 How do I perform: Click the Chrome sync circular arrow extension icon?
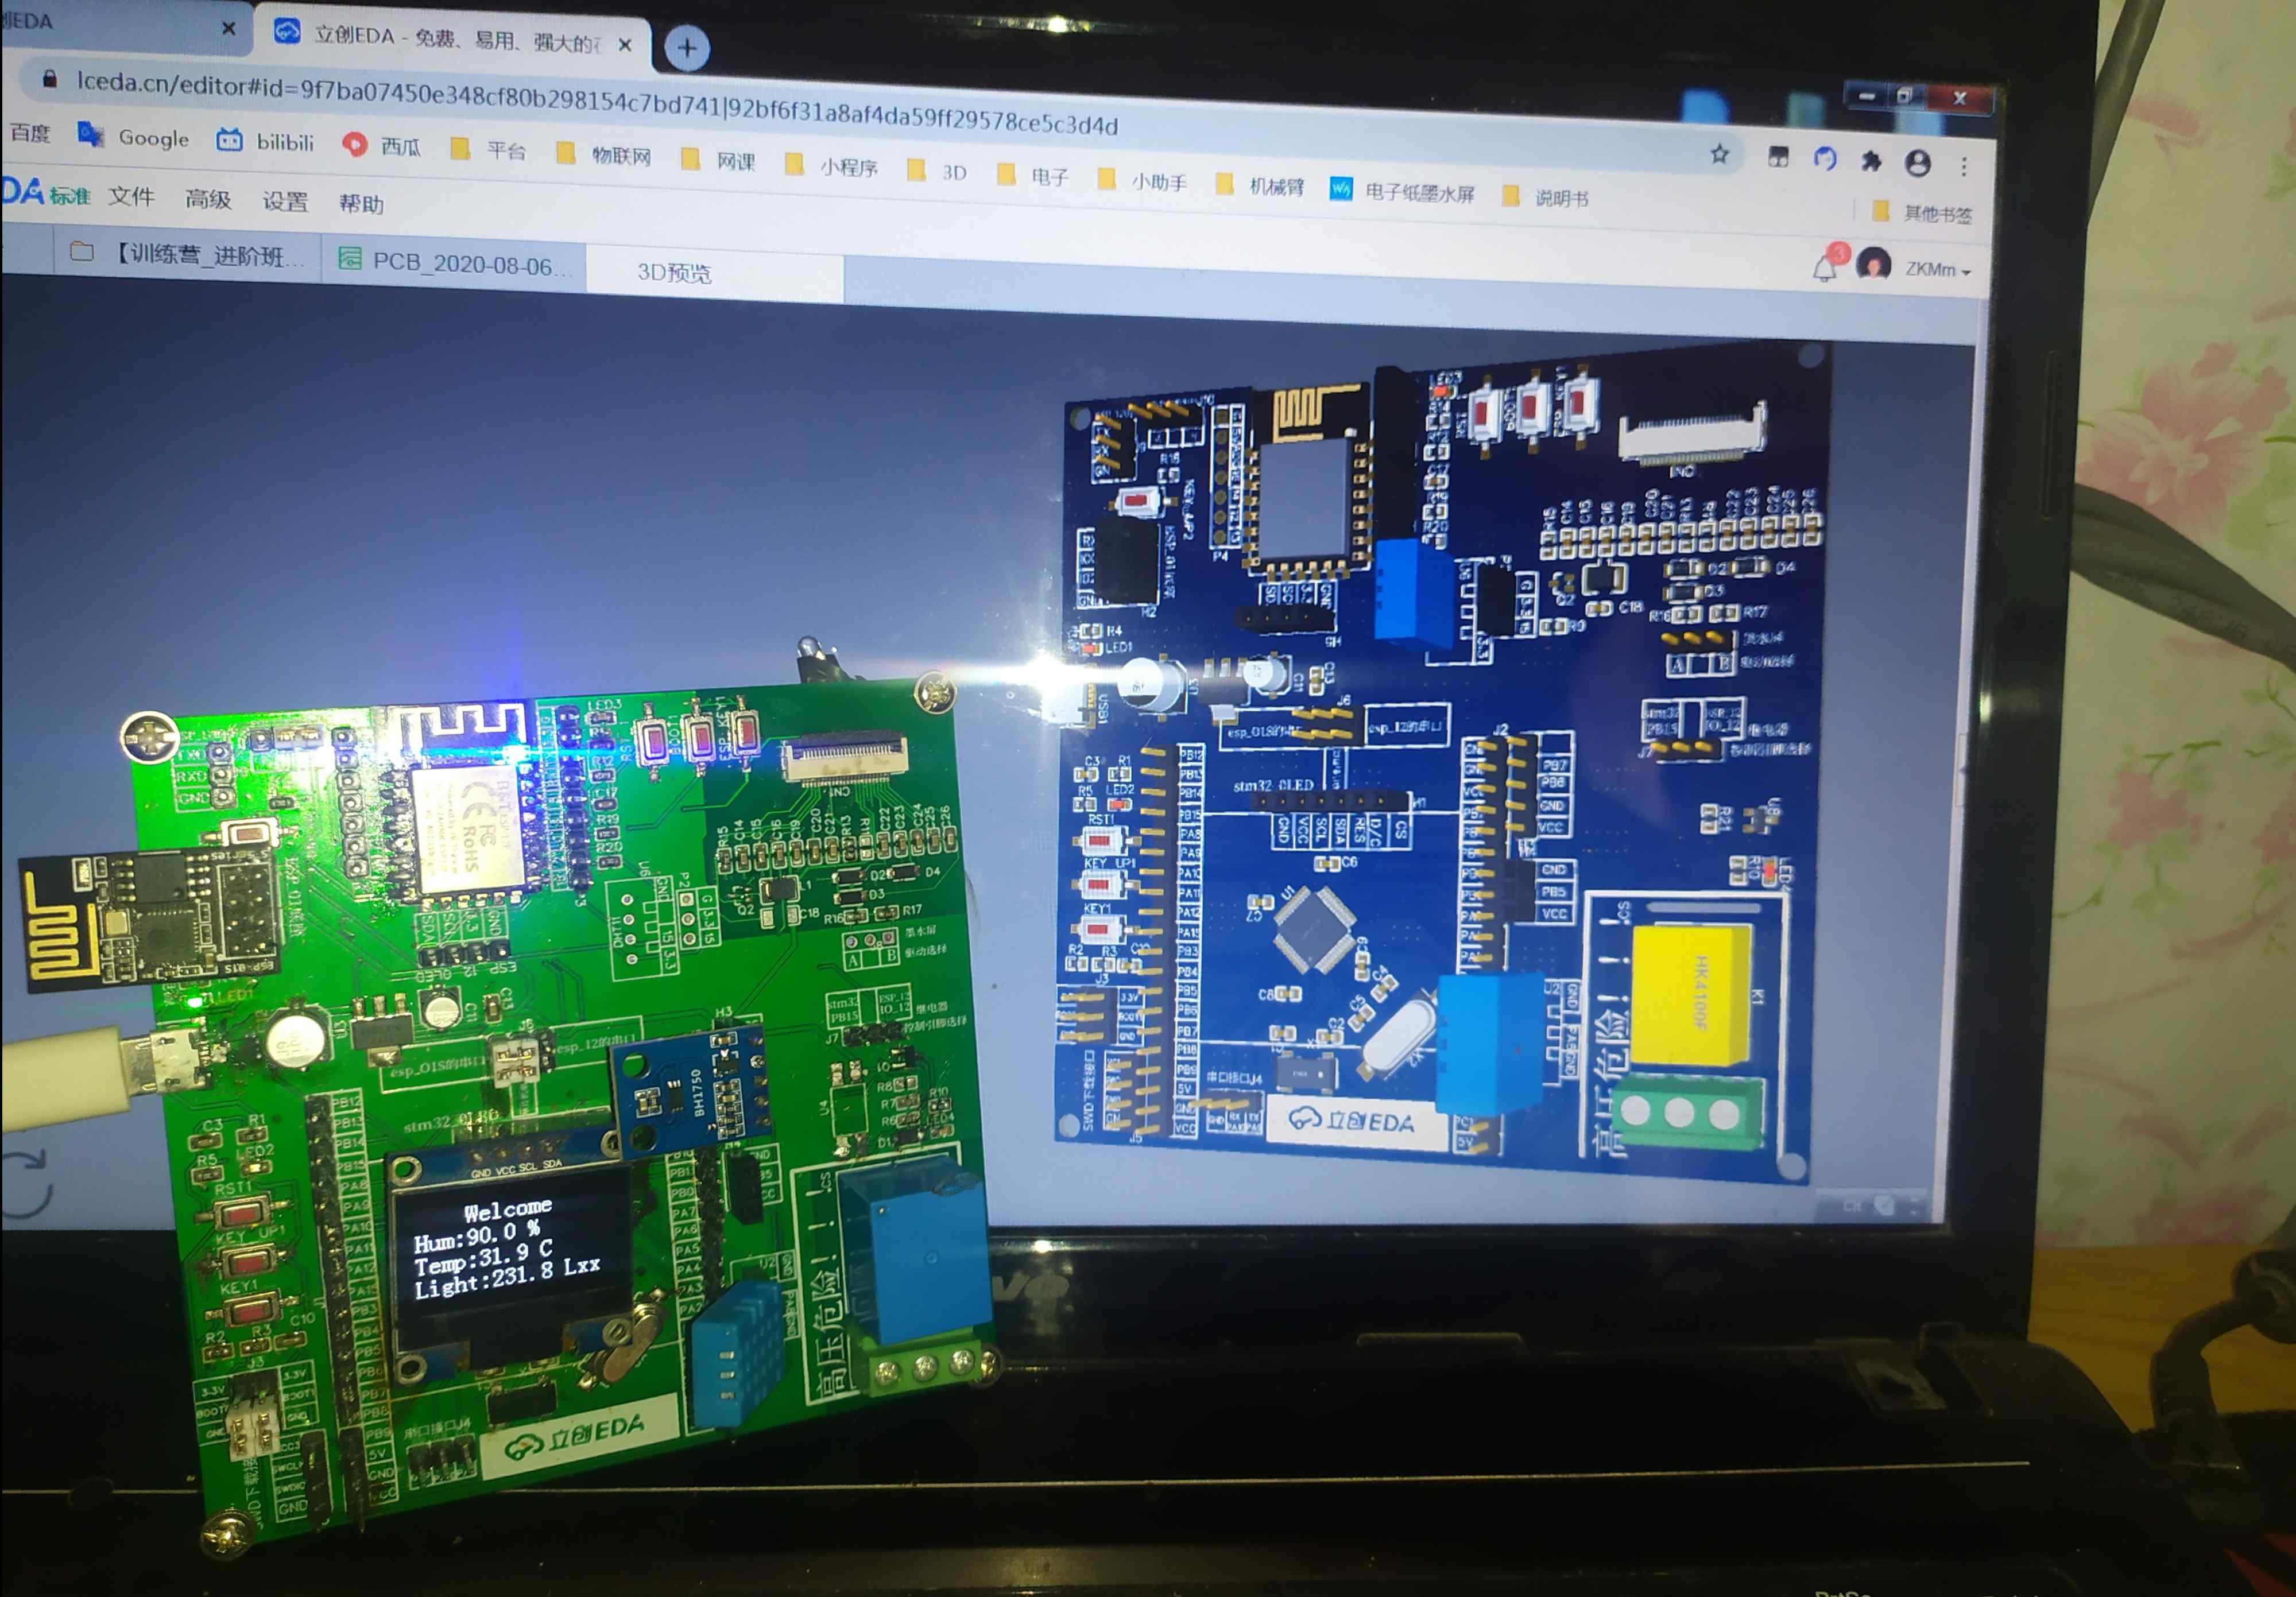[x=1825, y=158]
